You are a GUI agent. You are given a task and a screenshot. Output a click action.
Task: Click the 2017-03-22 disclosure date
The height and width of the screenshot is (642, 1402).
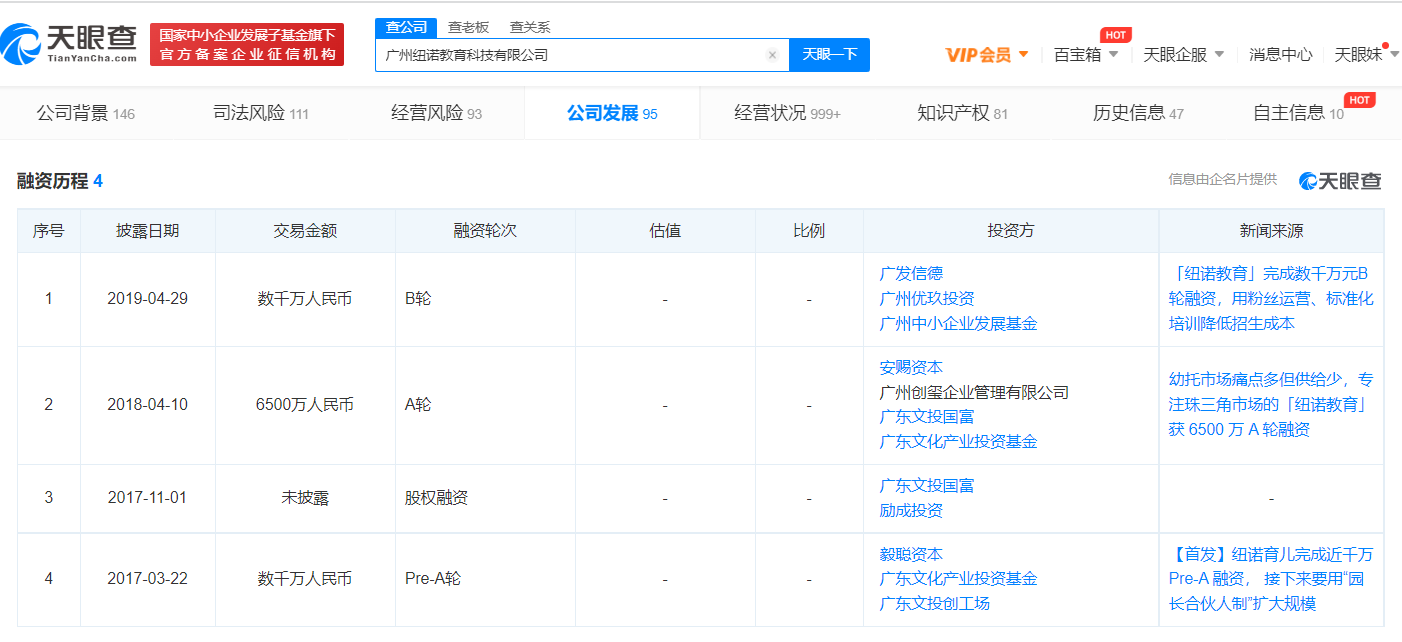147,578
